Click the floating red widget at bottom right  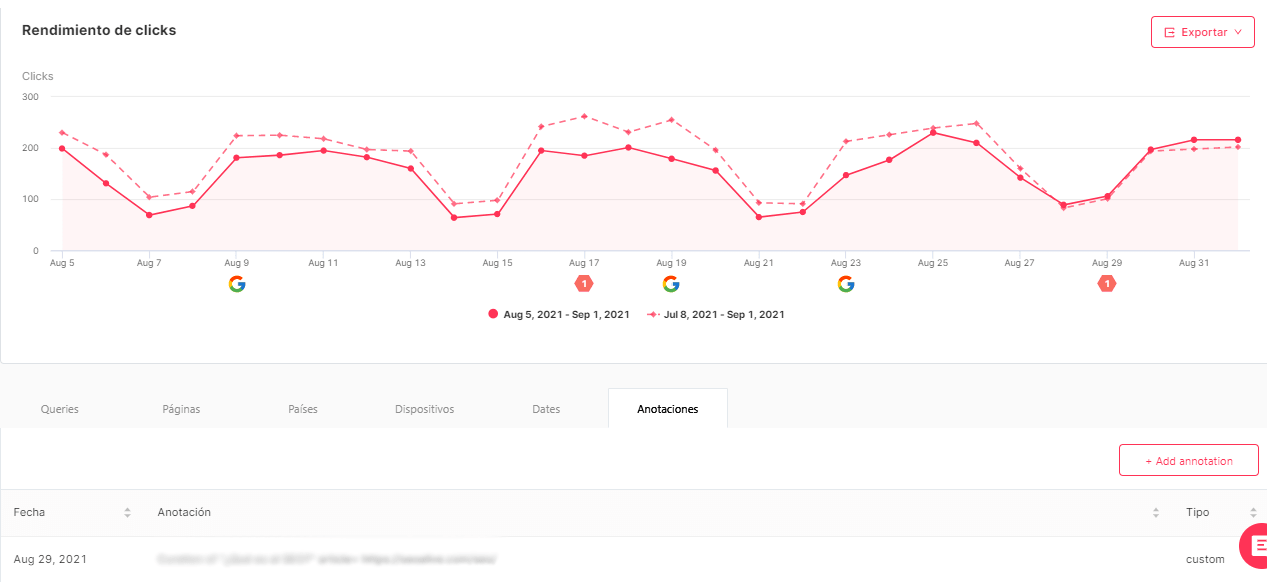[1256, 545]
